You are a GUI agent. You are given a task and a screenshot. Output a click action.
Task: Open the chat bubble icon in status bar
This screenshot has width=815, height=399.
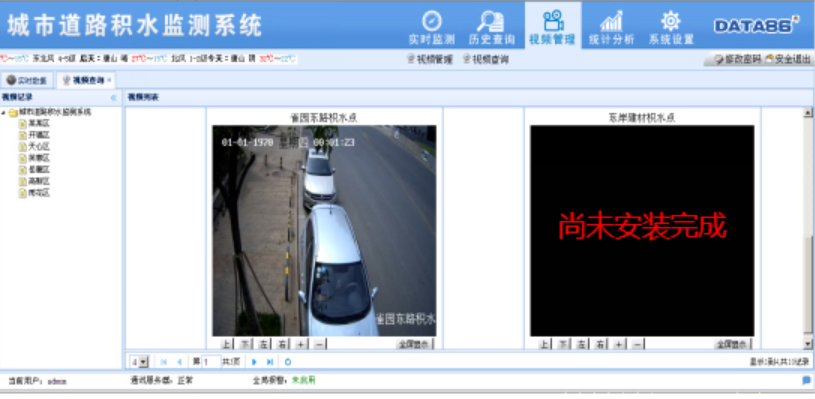click(806, 380)
